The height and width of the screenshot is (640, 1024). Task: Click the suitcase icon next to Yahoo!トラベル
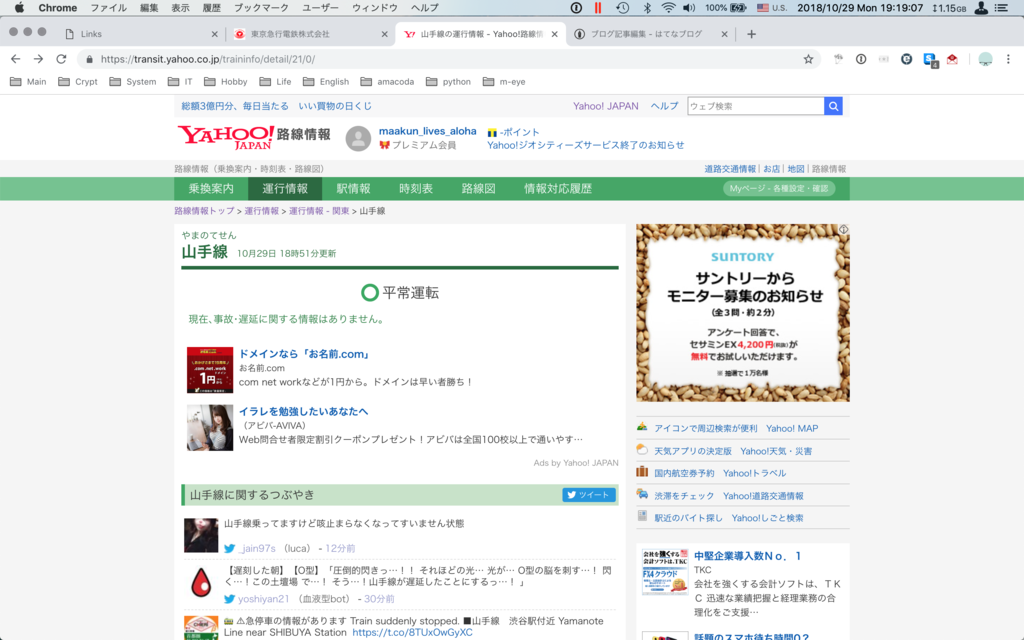click(642, 472)
